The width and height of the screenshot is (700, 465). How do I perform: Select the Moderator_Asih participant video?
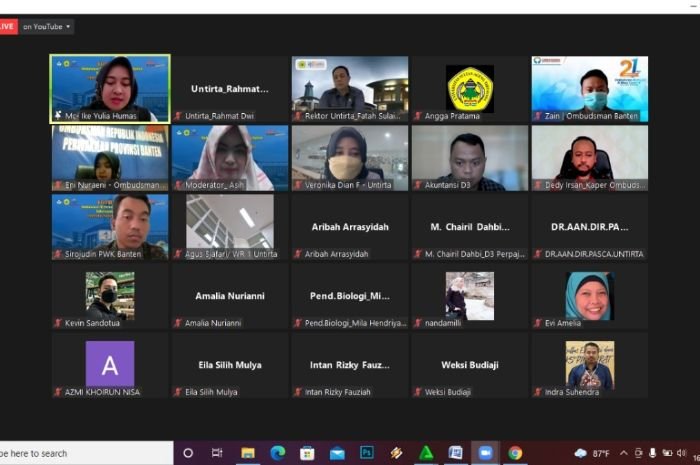(x=229, y=157)
